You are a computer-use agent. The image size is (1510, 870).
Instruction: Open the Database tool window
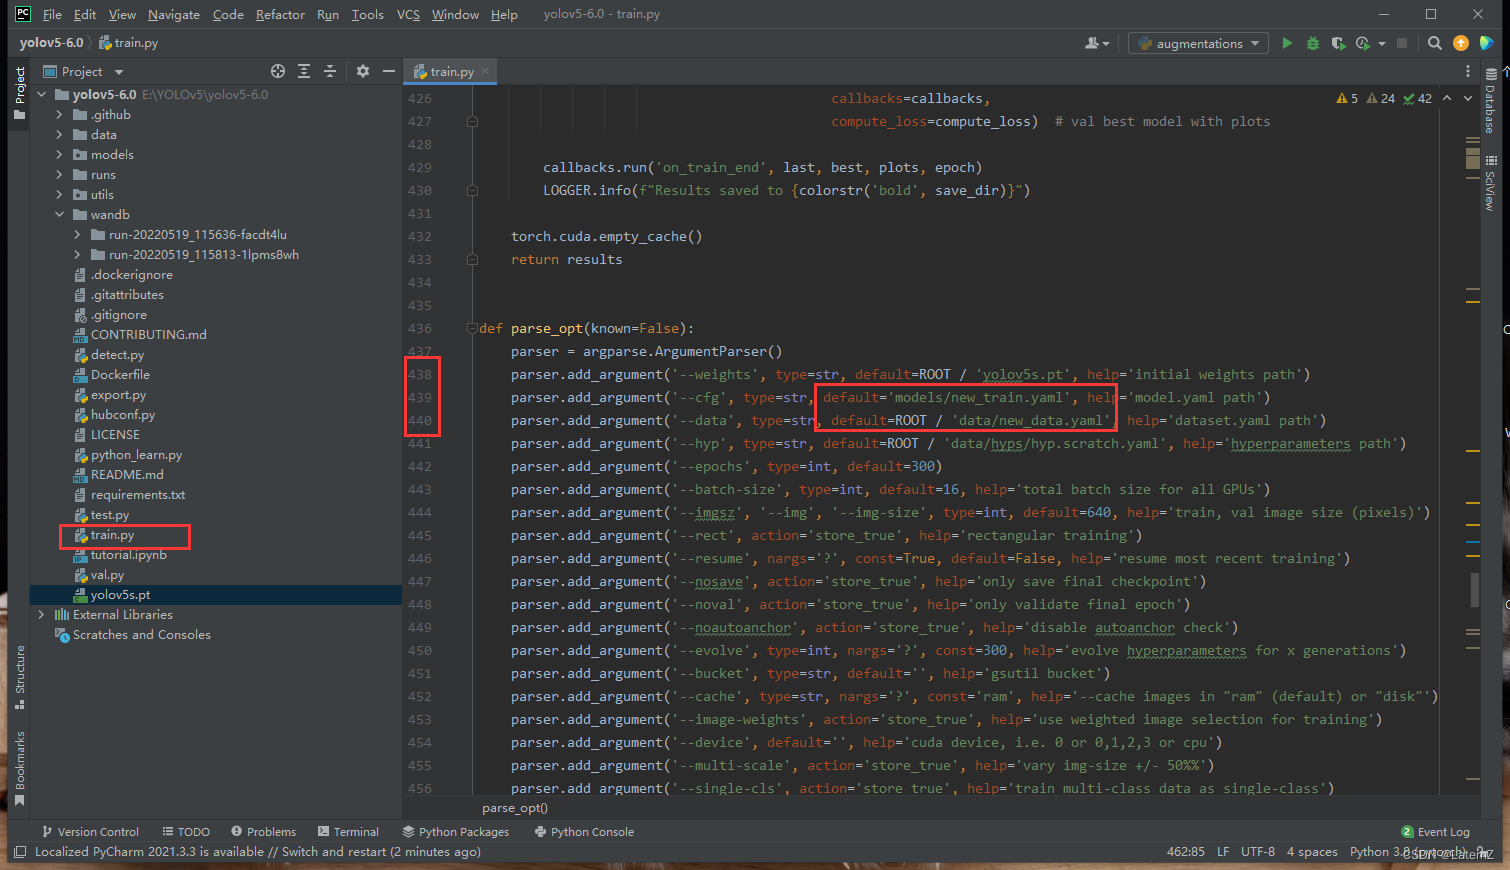(x=1490, y=100)
